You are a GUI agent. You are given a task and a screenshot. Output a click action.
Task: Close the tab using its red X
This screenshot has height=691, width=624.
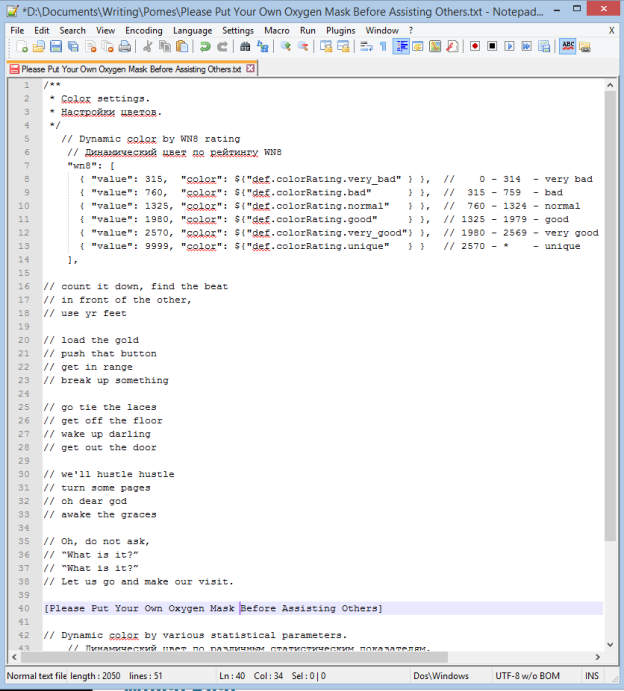pos(250,69)
